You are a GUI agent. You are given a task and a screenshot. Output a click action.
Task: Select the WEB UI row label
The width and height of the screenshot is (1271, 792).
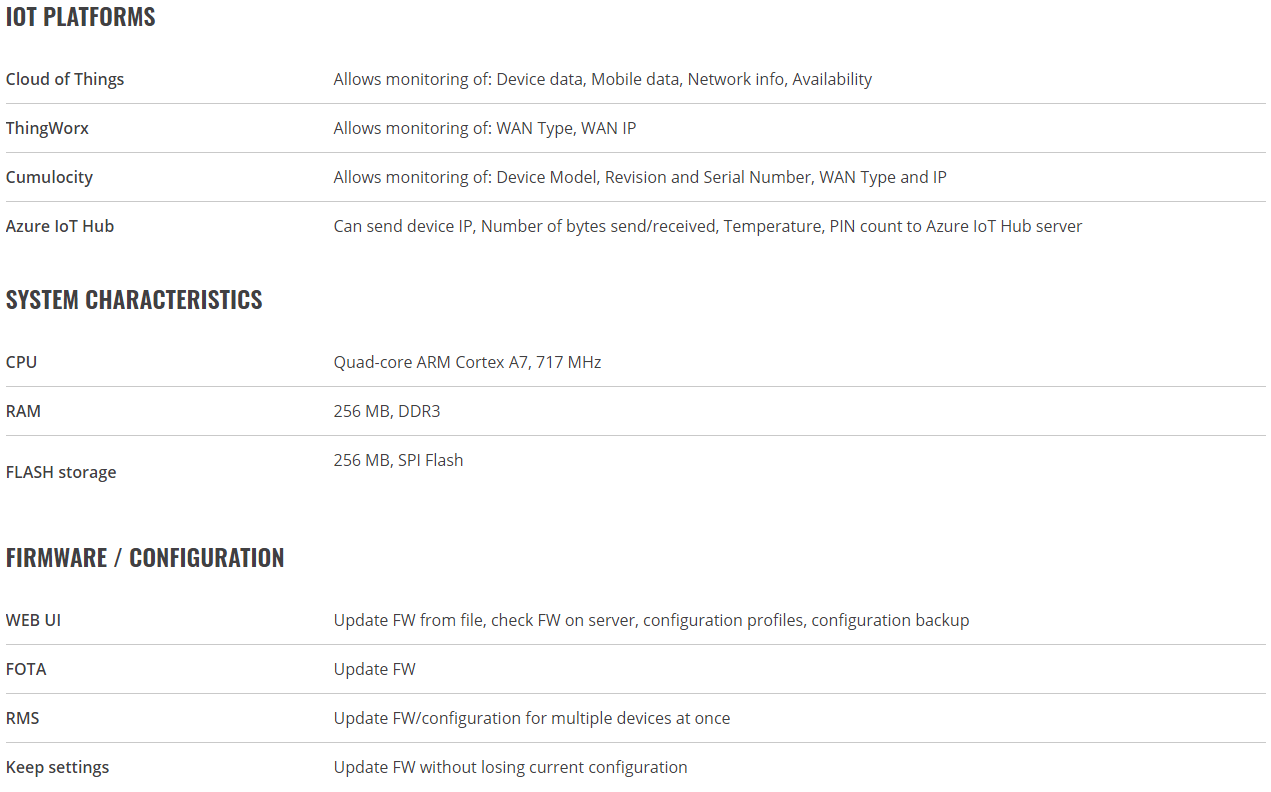click(33, 620)
